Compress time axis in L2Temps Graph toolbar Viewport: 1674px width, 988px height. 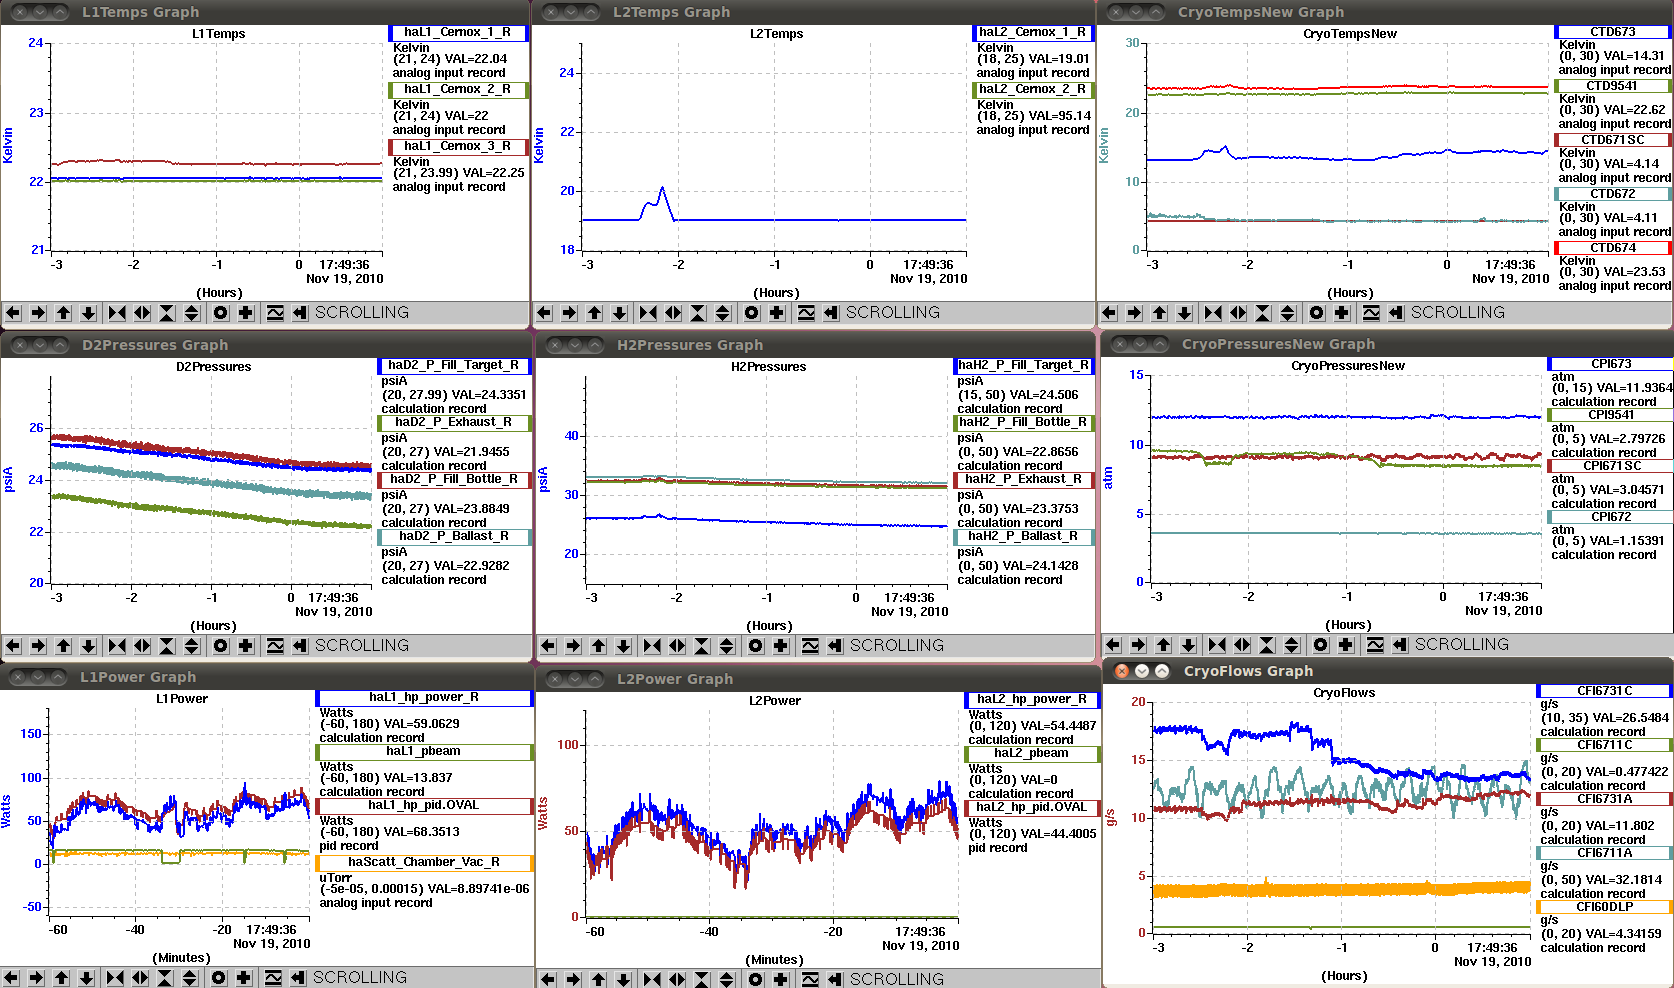point(648,313)
